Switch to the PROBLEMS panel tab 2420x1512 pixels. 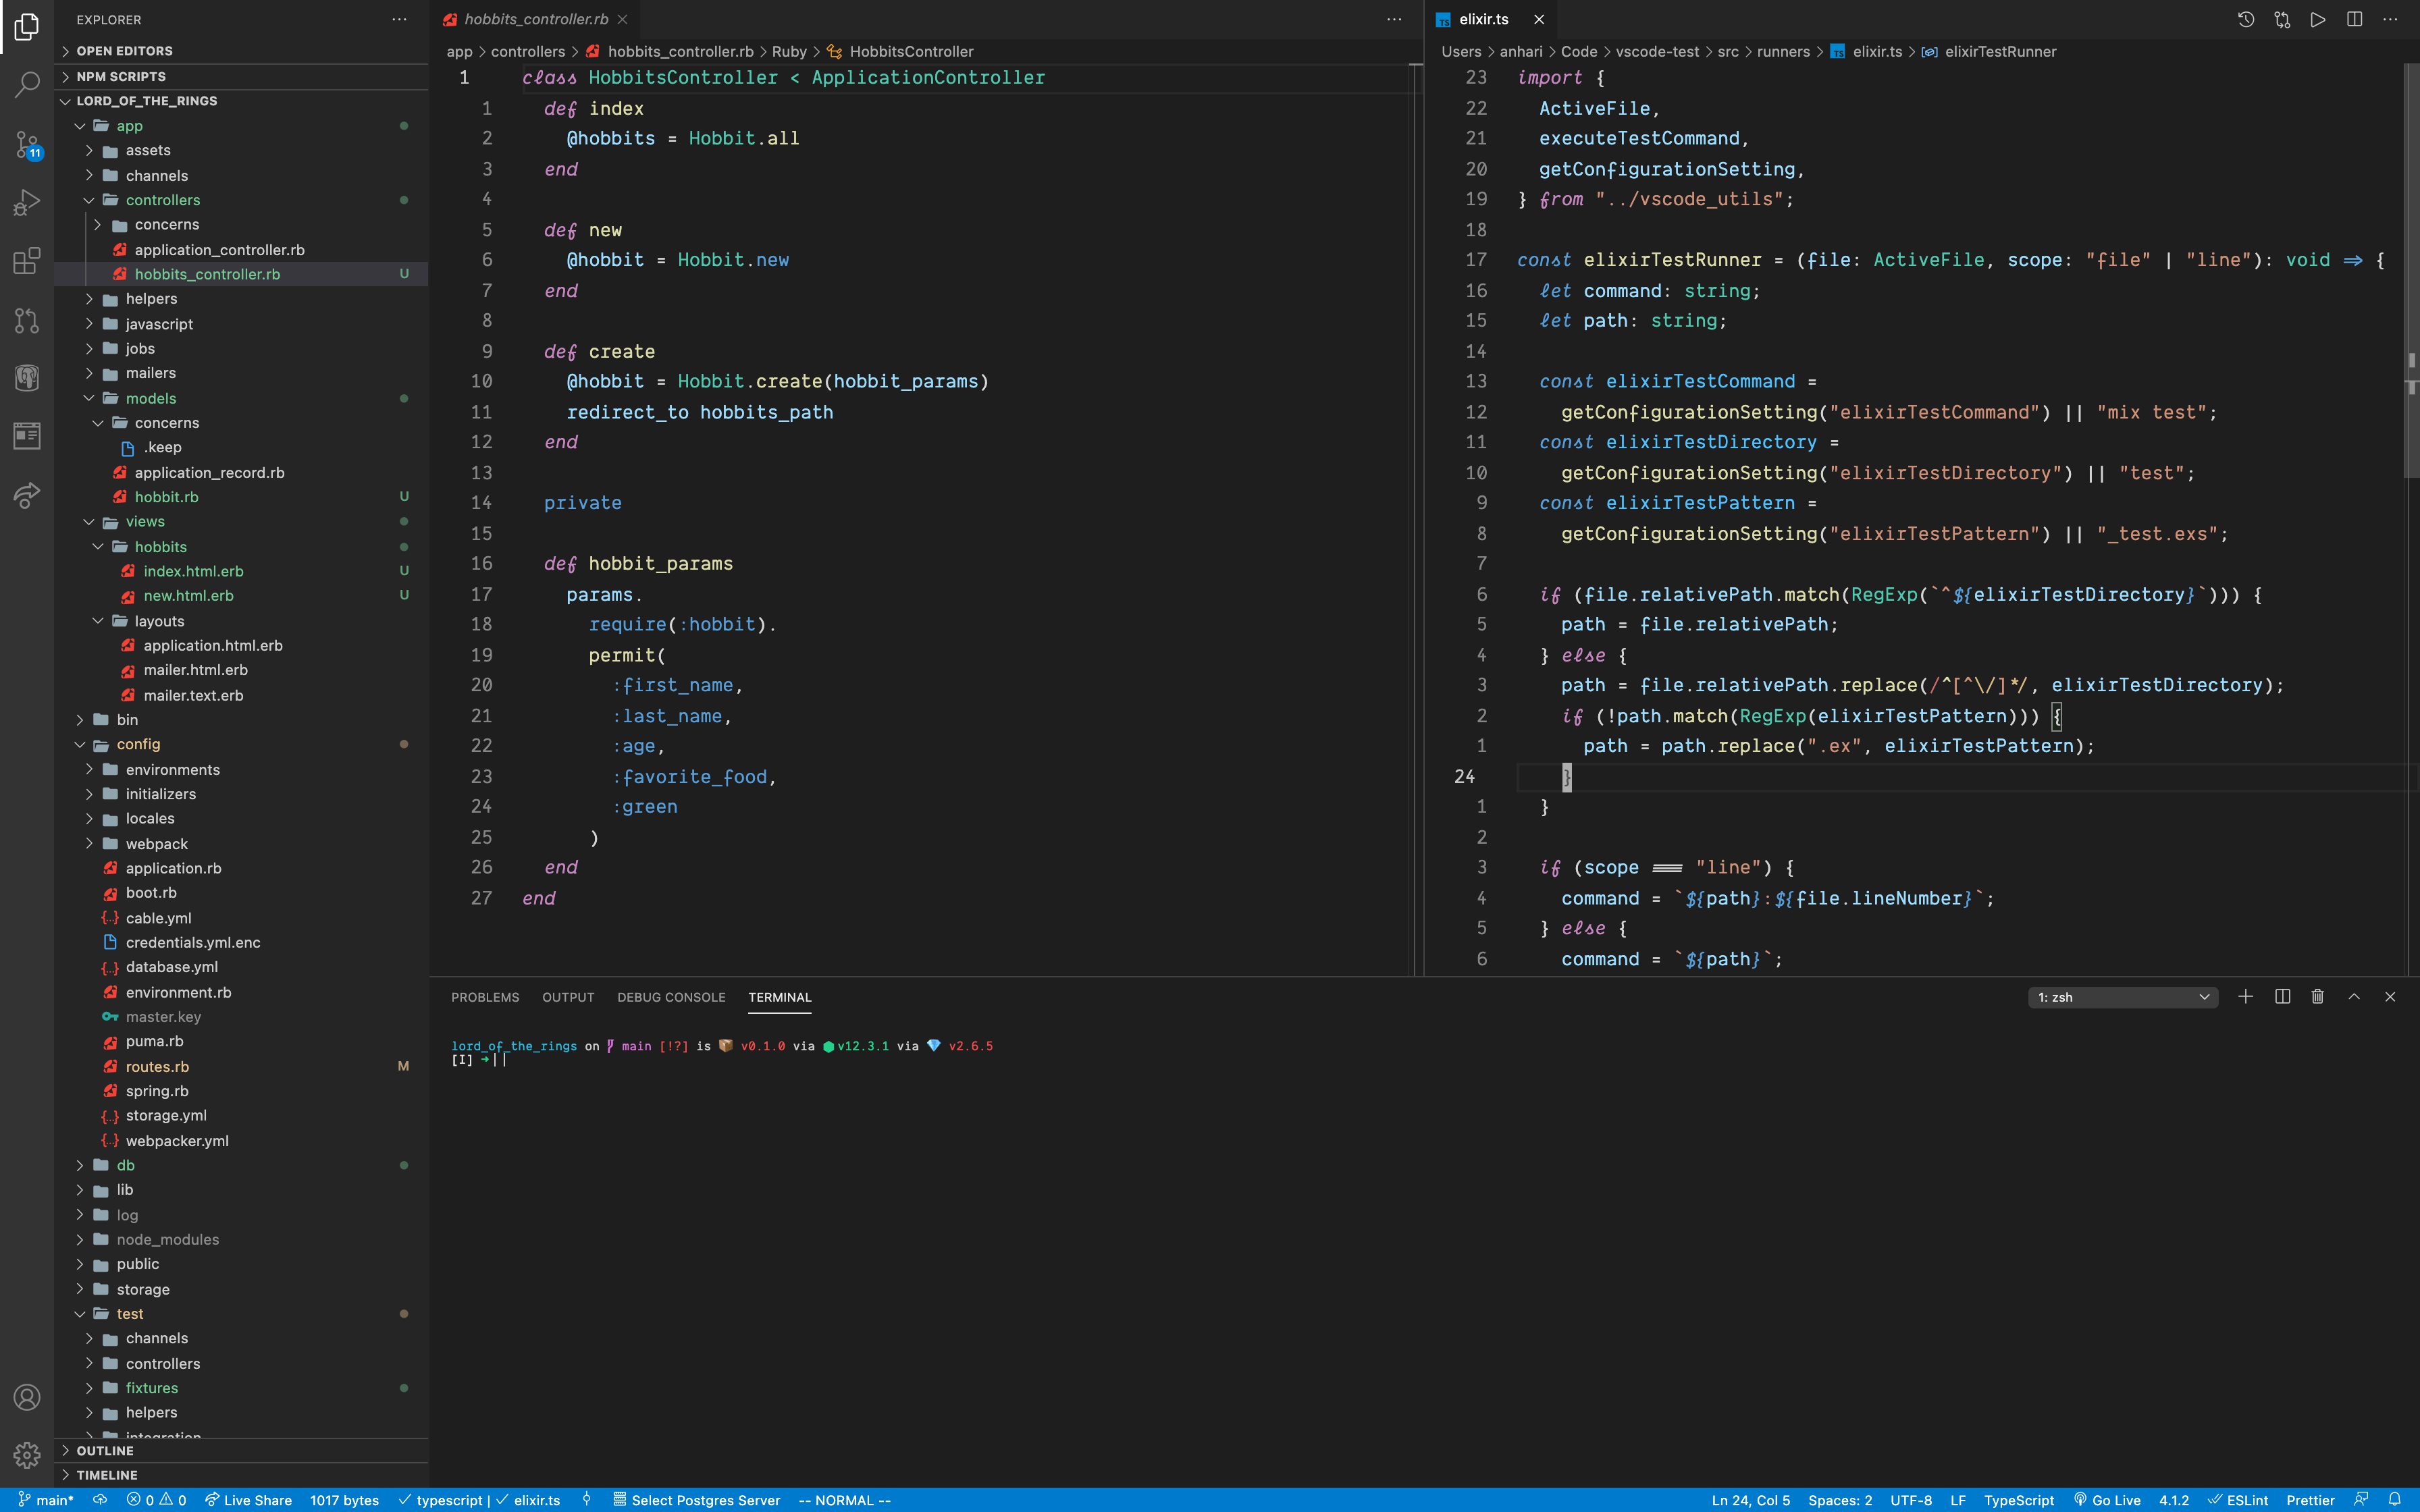point(485,997)
